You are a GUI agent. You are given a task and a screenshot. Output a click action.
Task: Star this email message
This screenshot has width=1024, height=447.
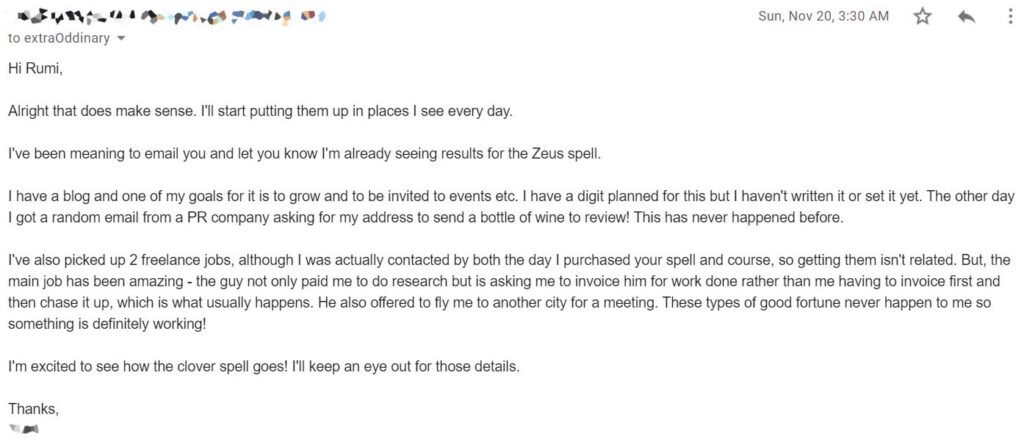(921, 16)
